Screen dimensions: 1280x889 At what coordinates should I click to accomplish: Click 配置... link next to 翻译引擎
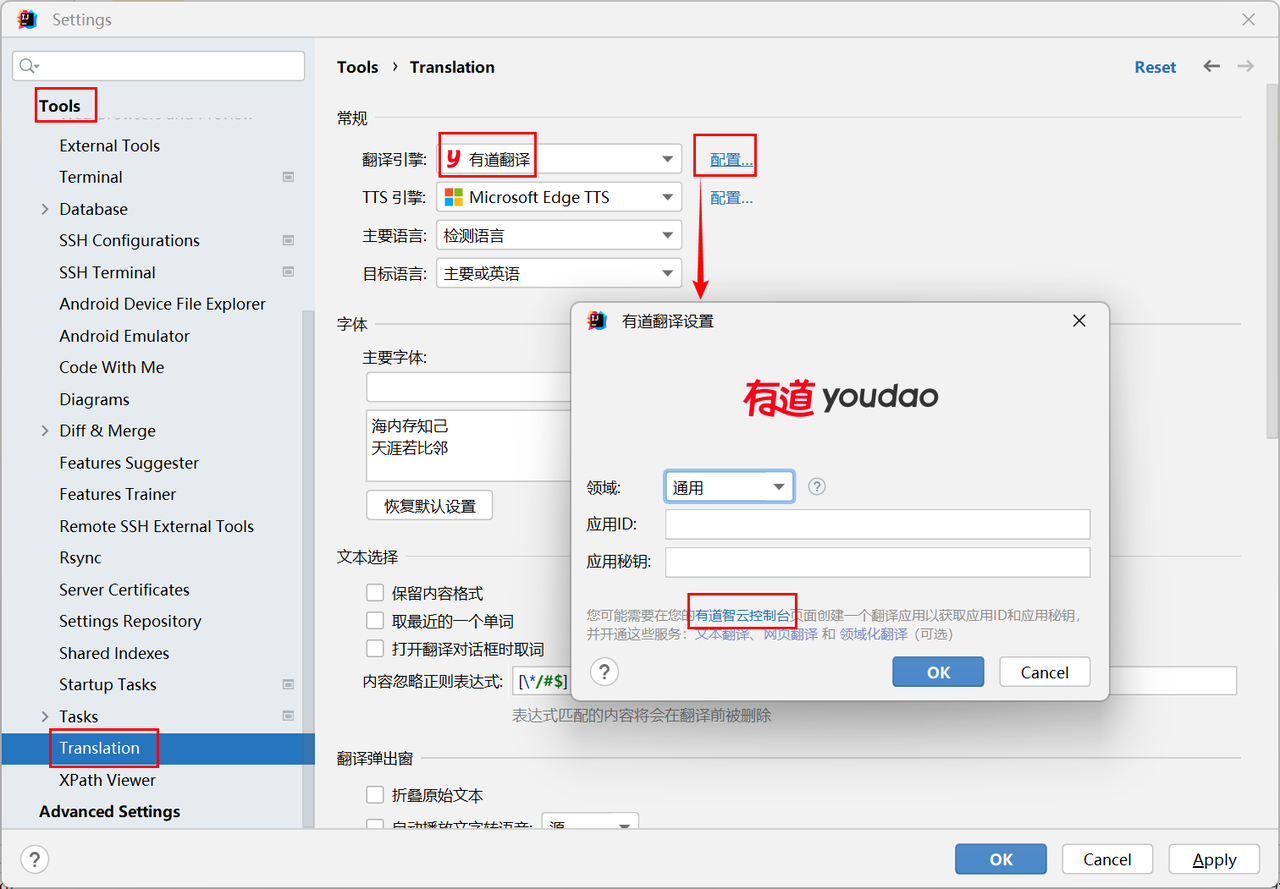click(731, 159)
